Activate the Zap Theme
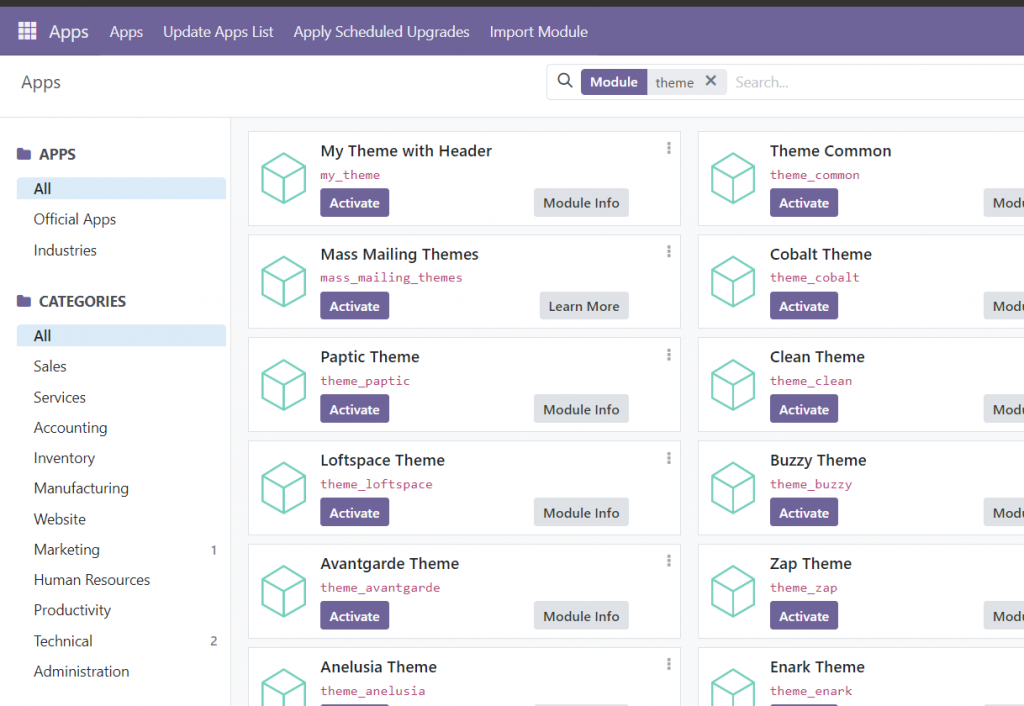This screenshot has height=706, width=1024. [804, 615]
